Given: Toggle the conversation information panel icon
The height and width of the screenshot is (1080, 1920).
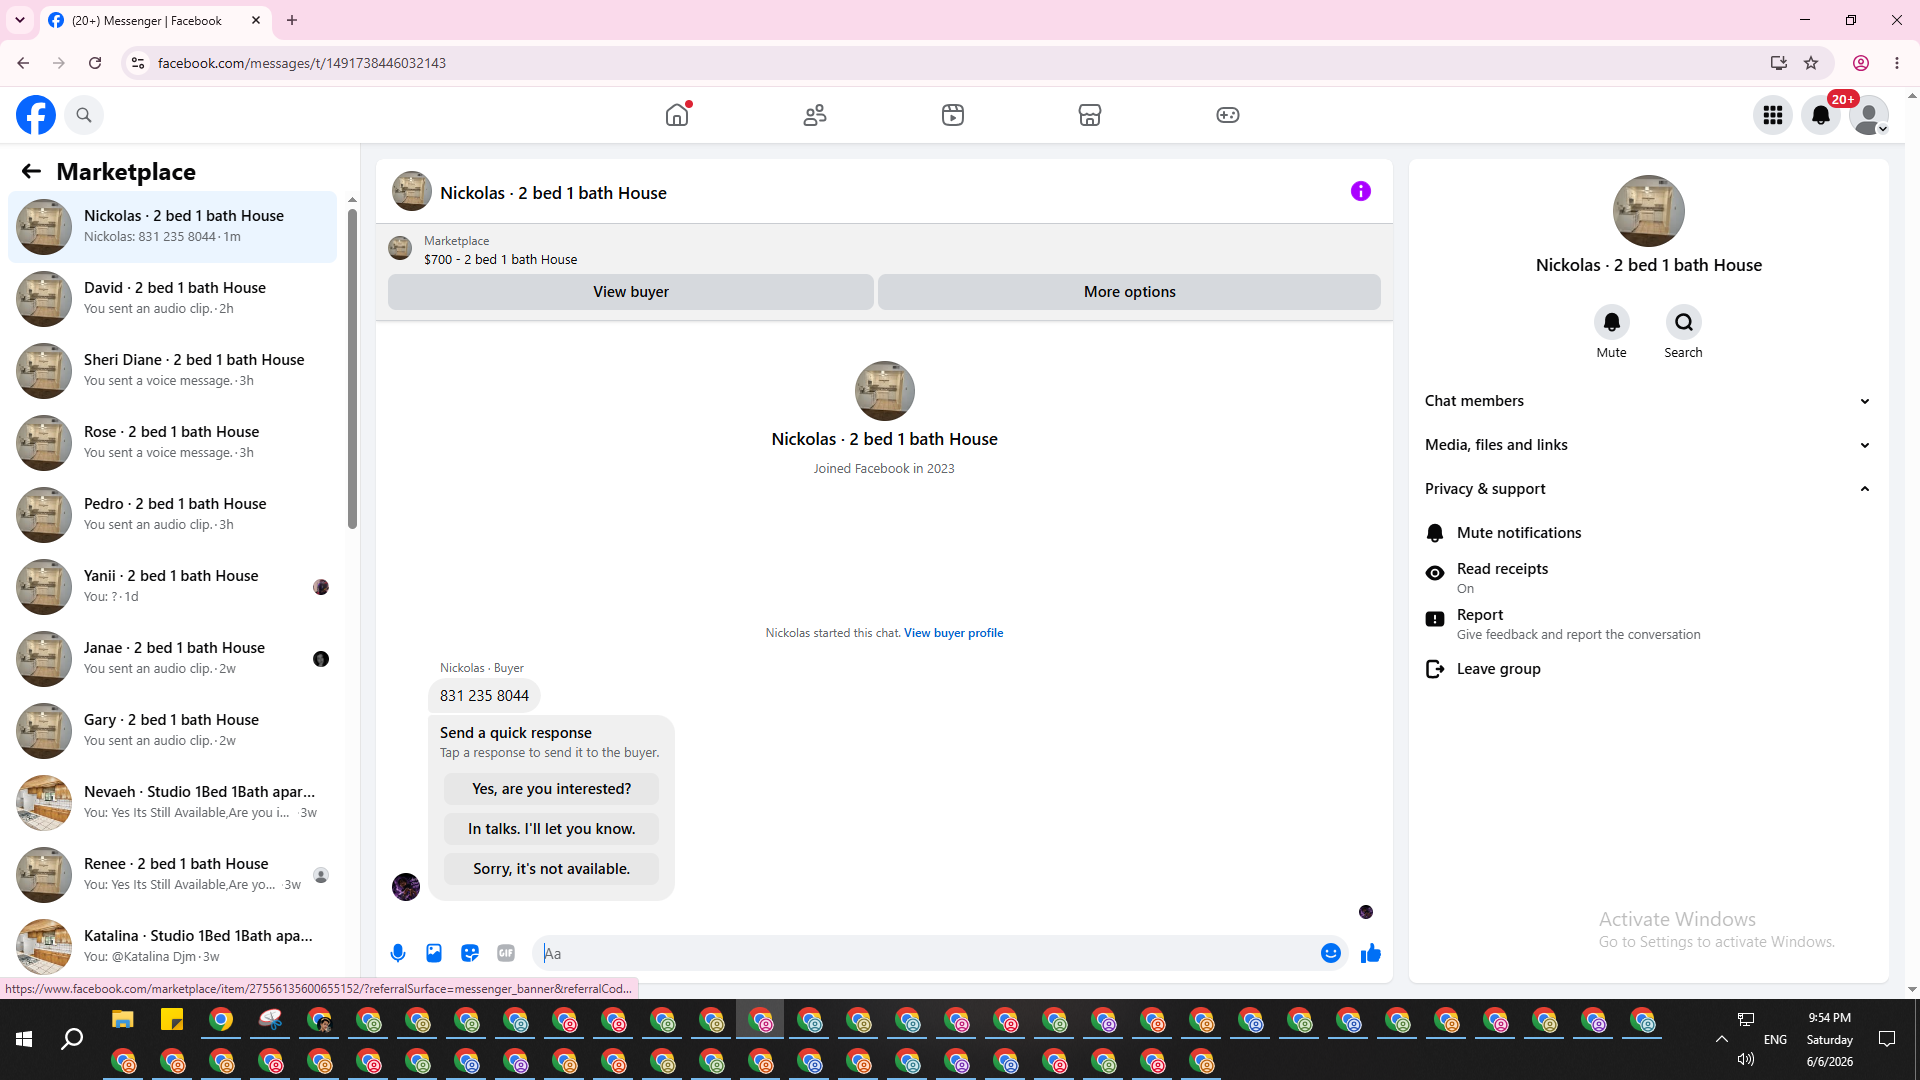Looking at the screenshot, I should pyautogui.click(x=1361, y=191).
